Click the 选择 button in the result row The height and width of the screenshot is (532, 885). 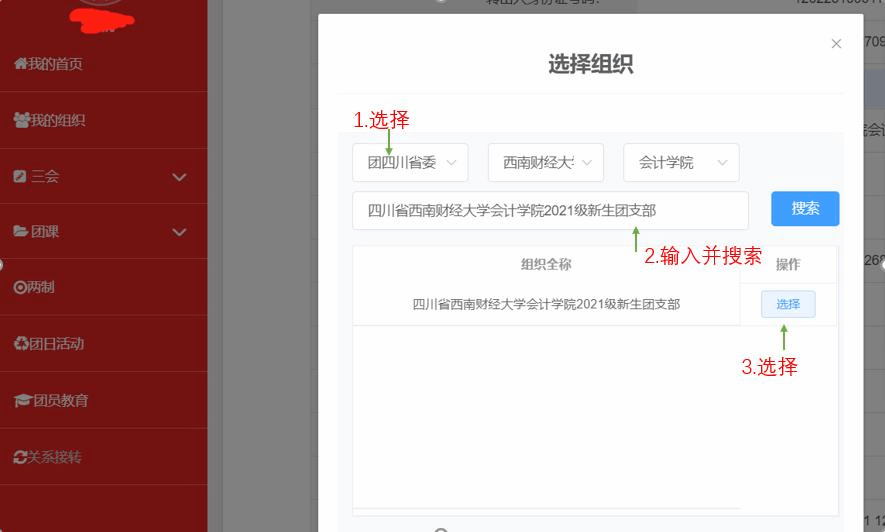[x=788, y=304]
